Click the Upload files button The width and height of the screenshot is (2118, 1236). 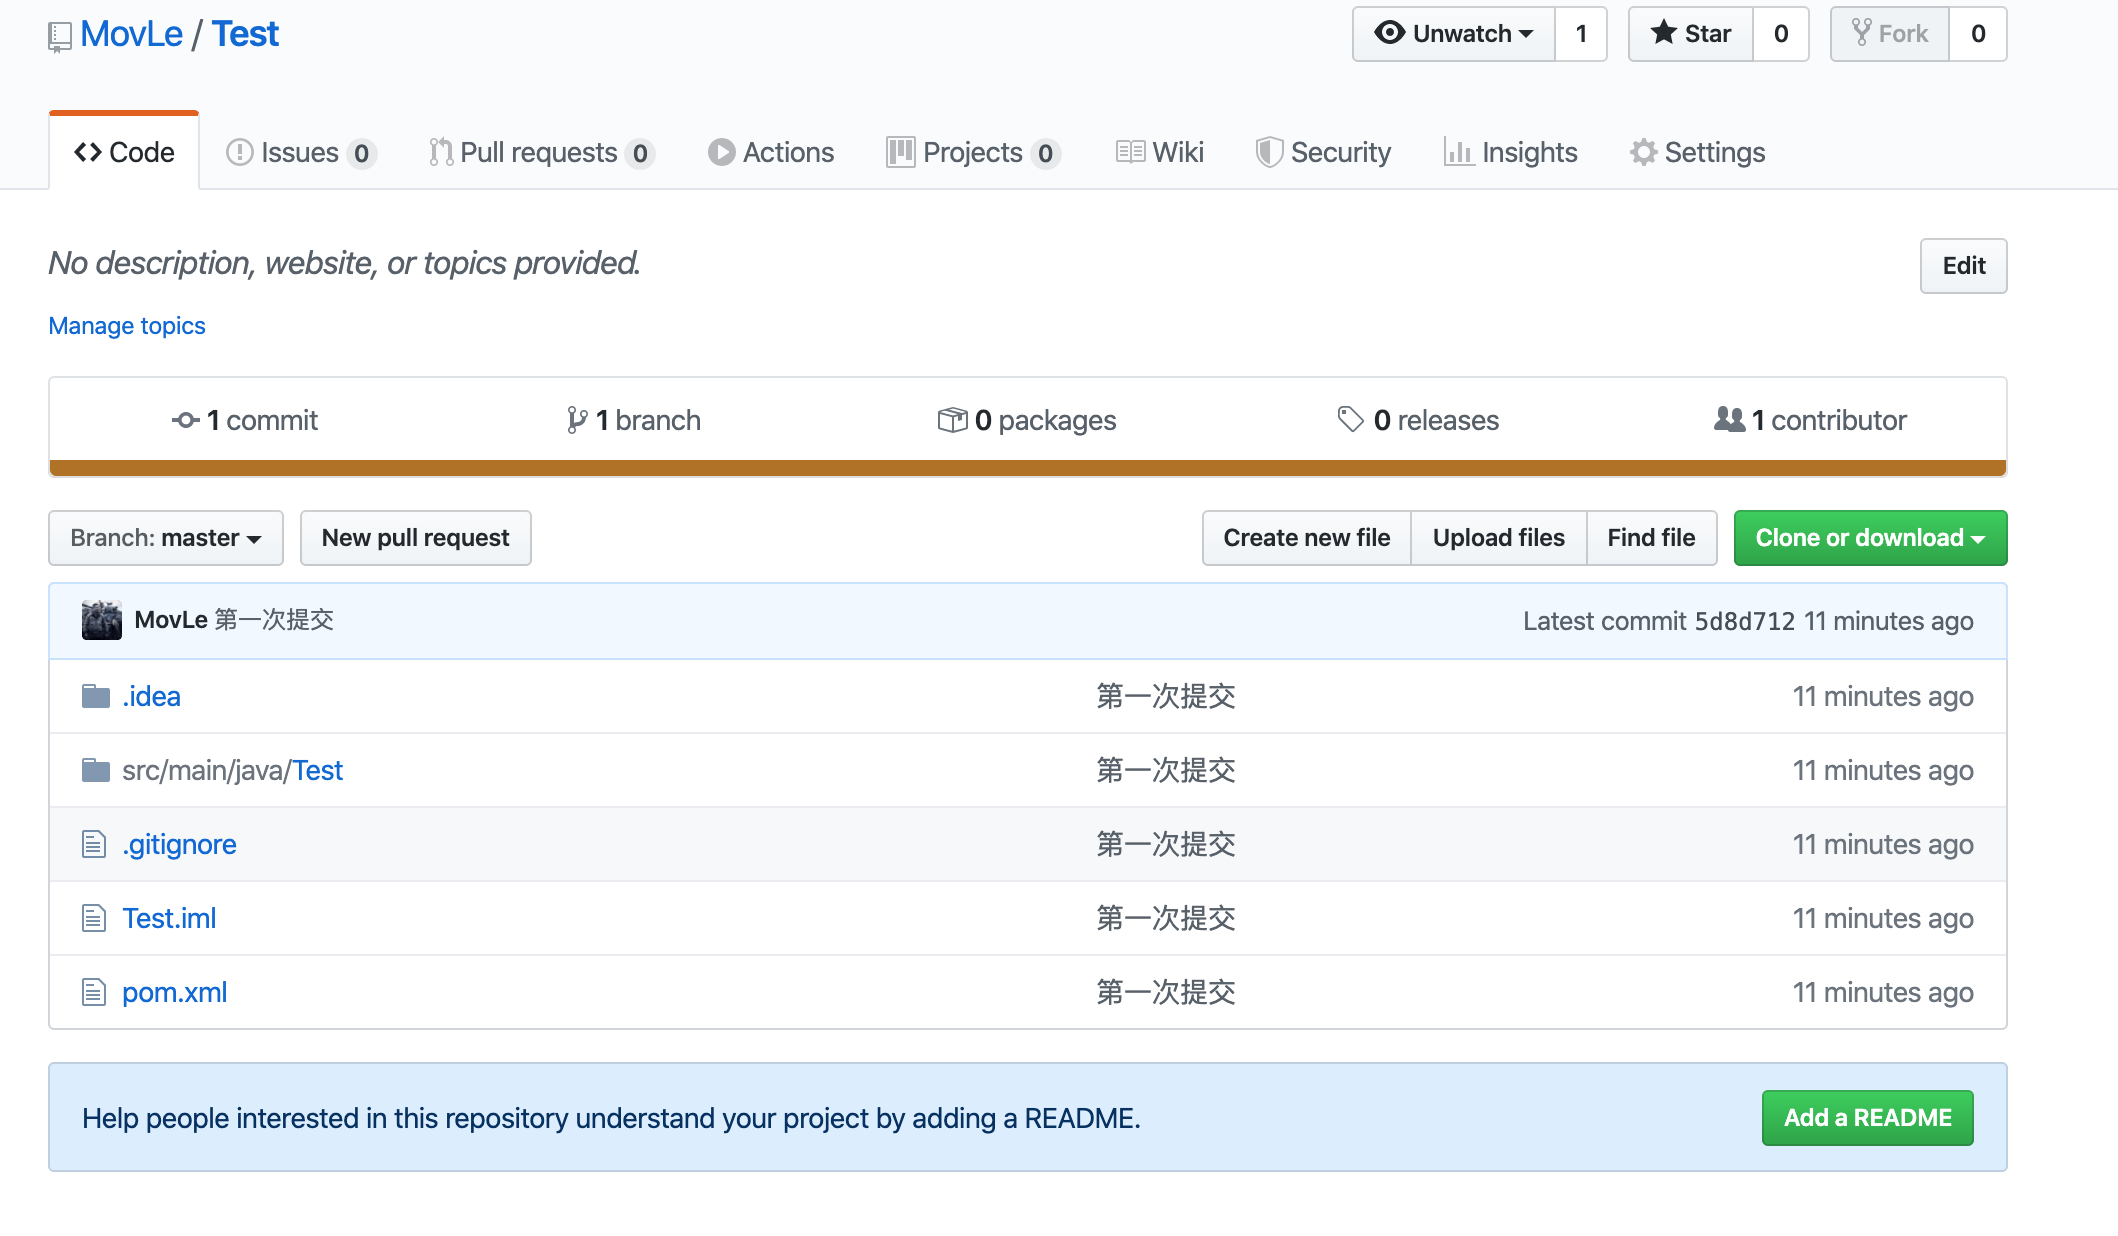click(1499, 537)
